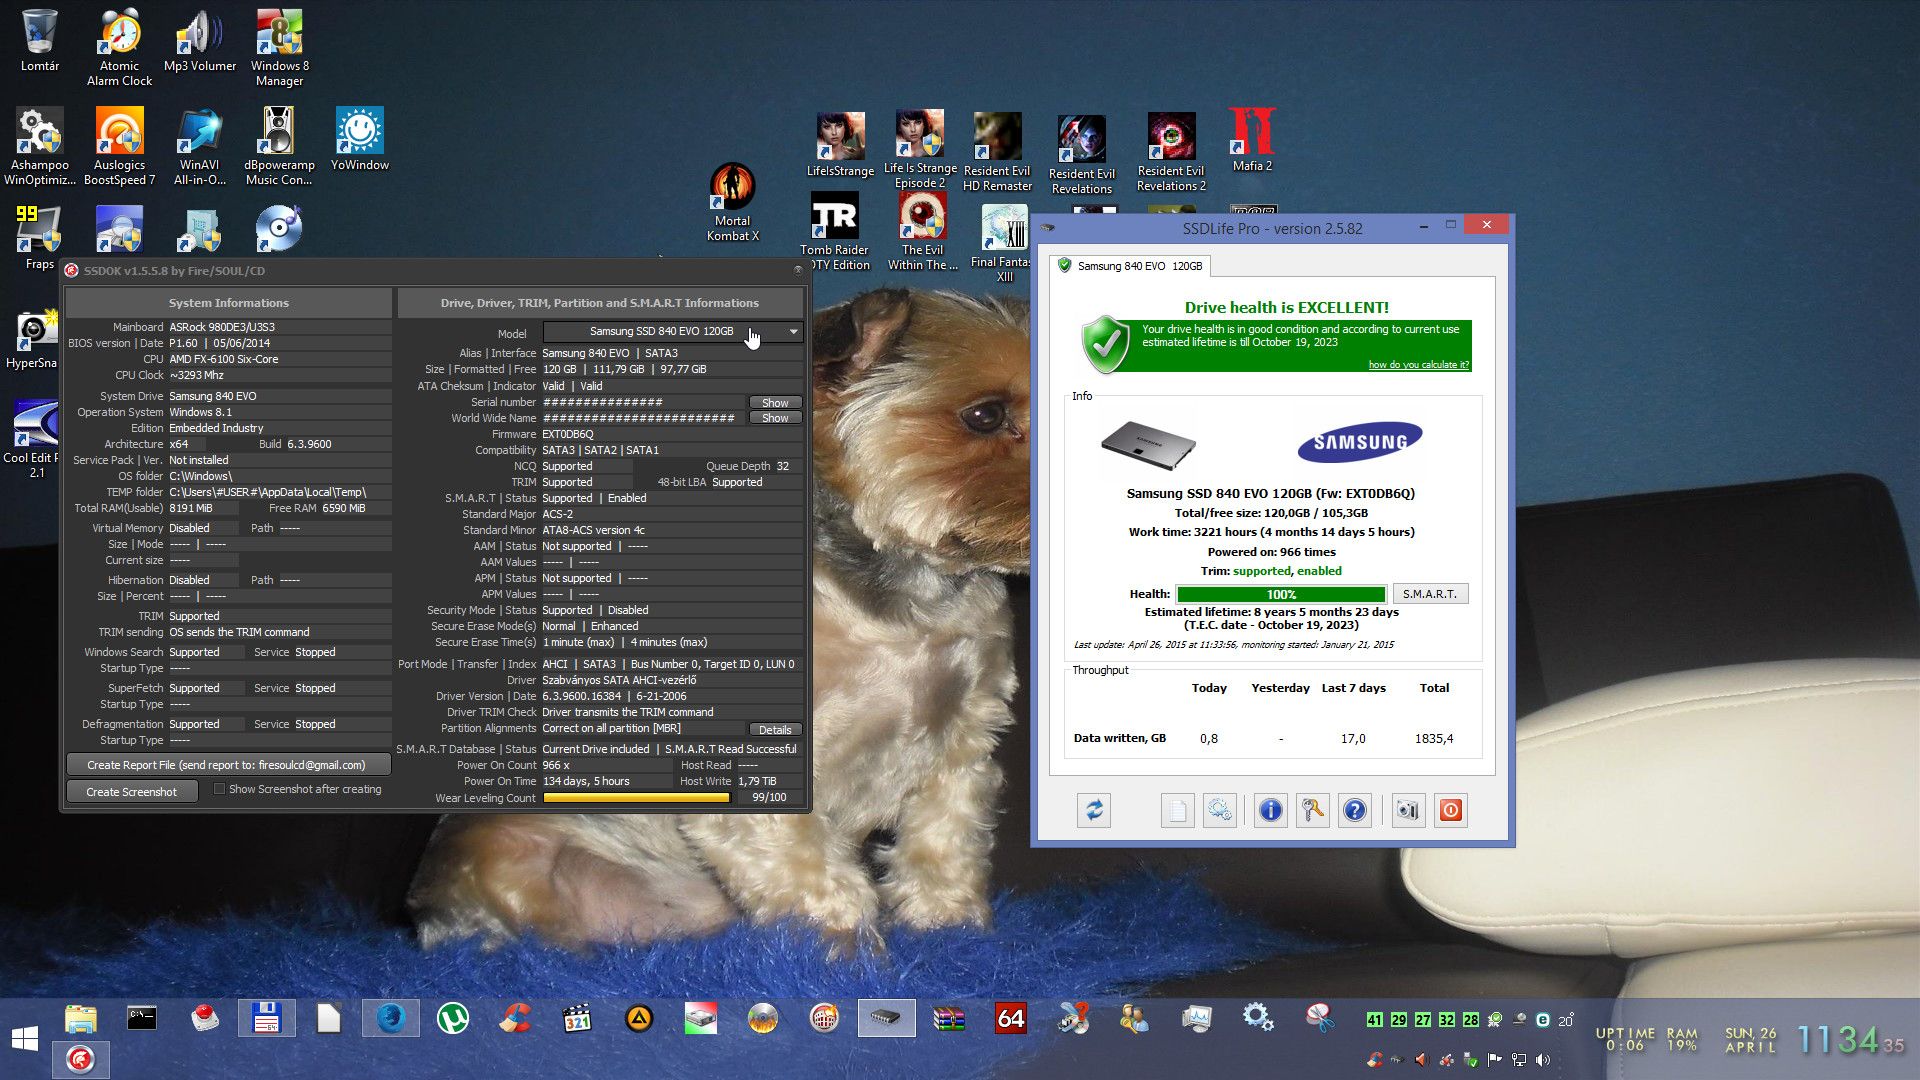
Task: Open the report page icon in SSDLife
Action: (1177, 810)
